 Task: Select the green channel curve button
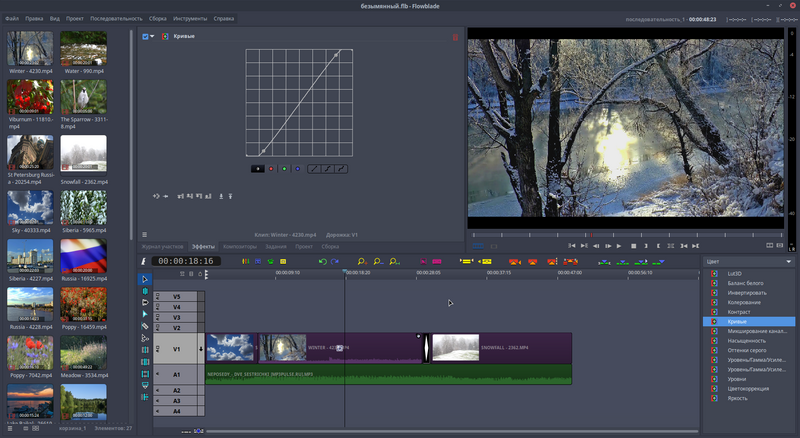tap(284, 169)
